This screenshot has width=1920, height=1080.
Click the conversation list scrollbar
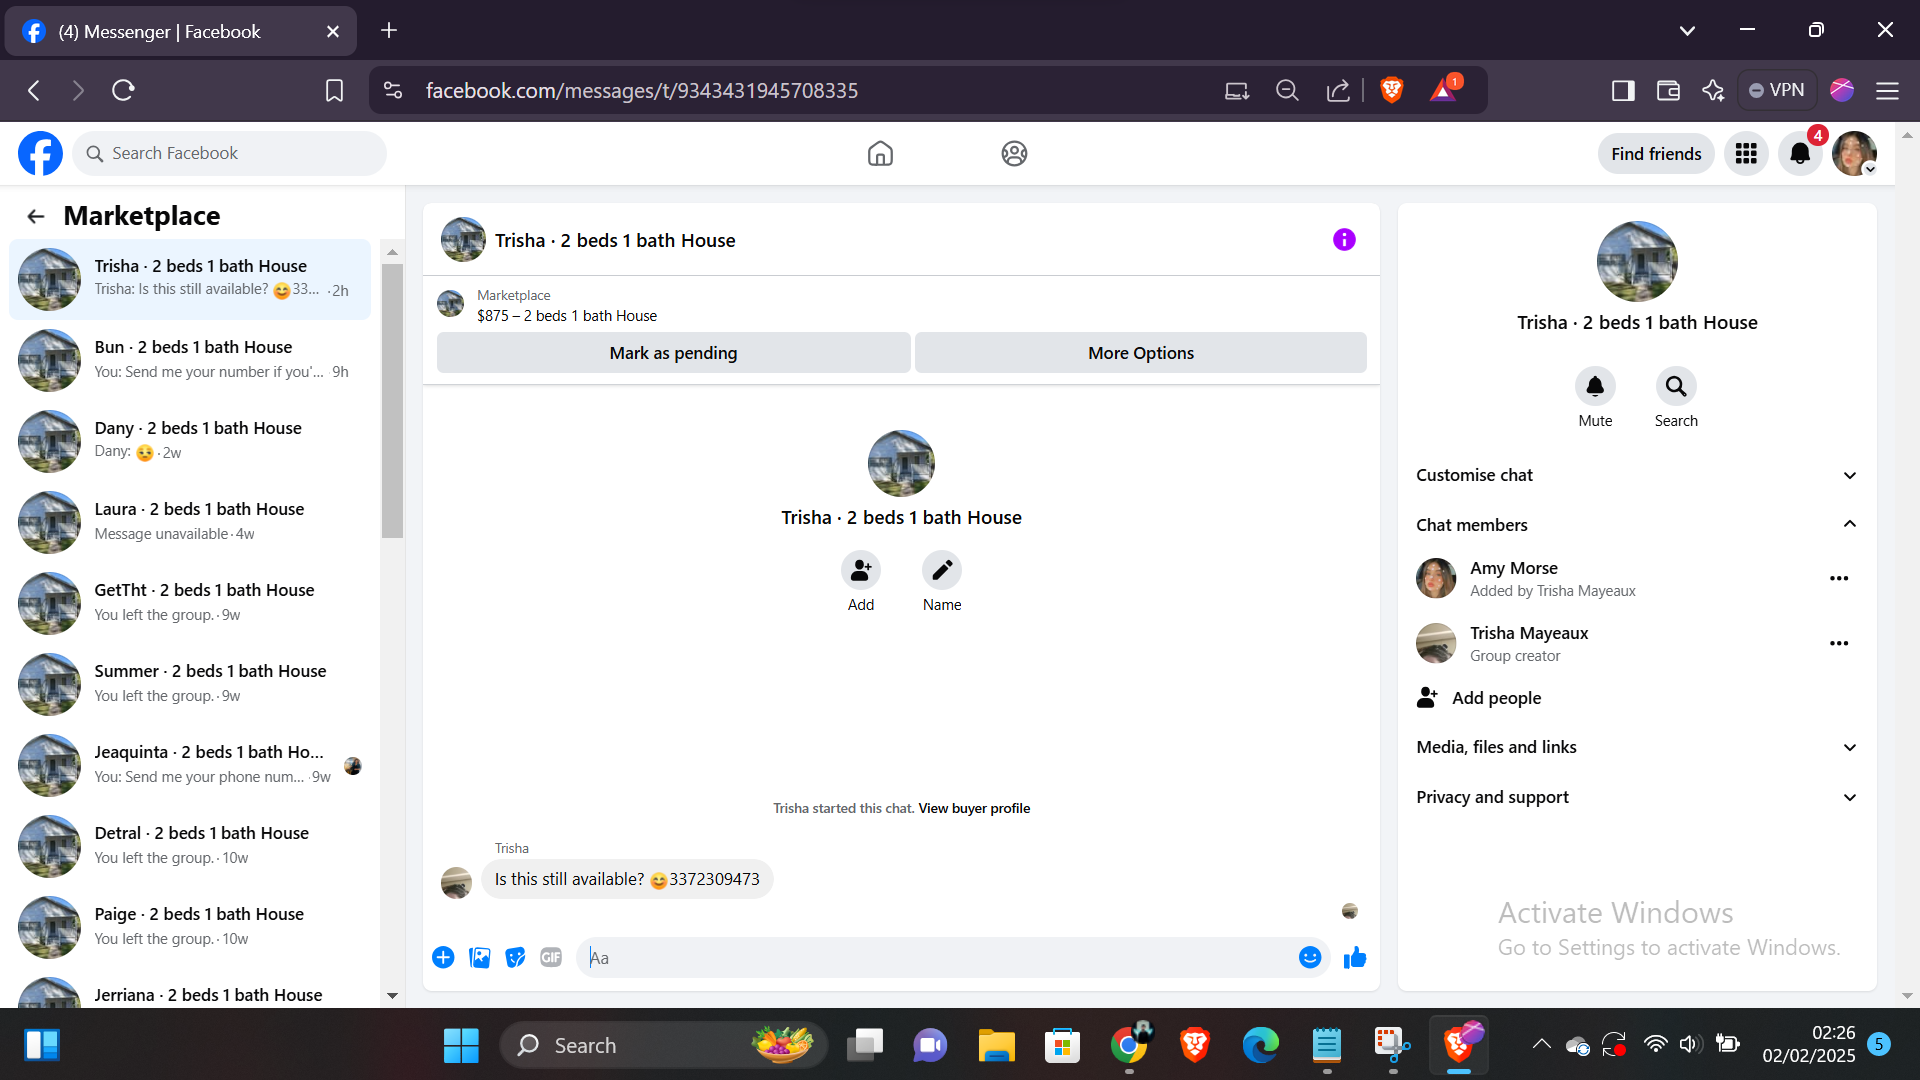click(392, 400)
